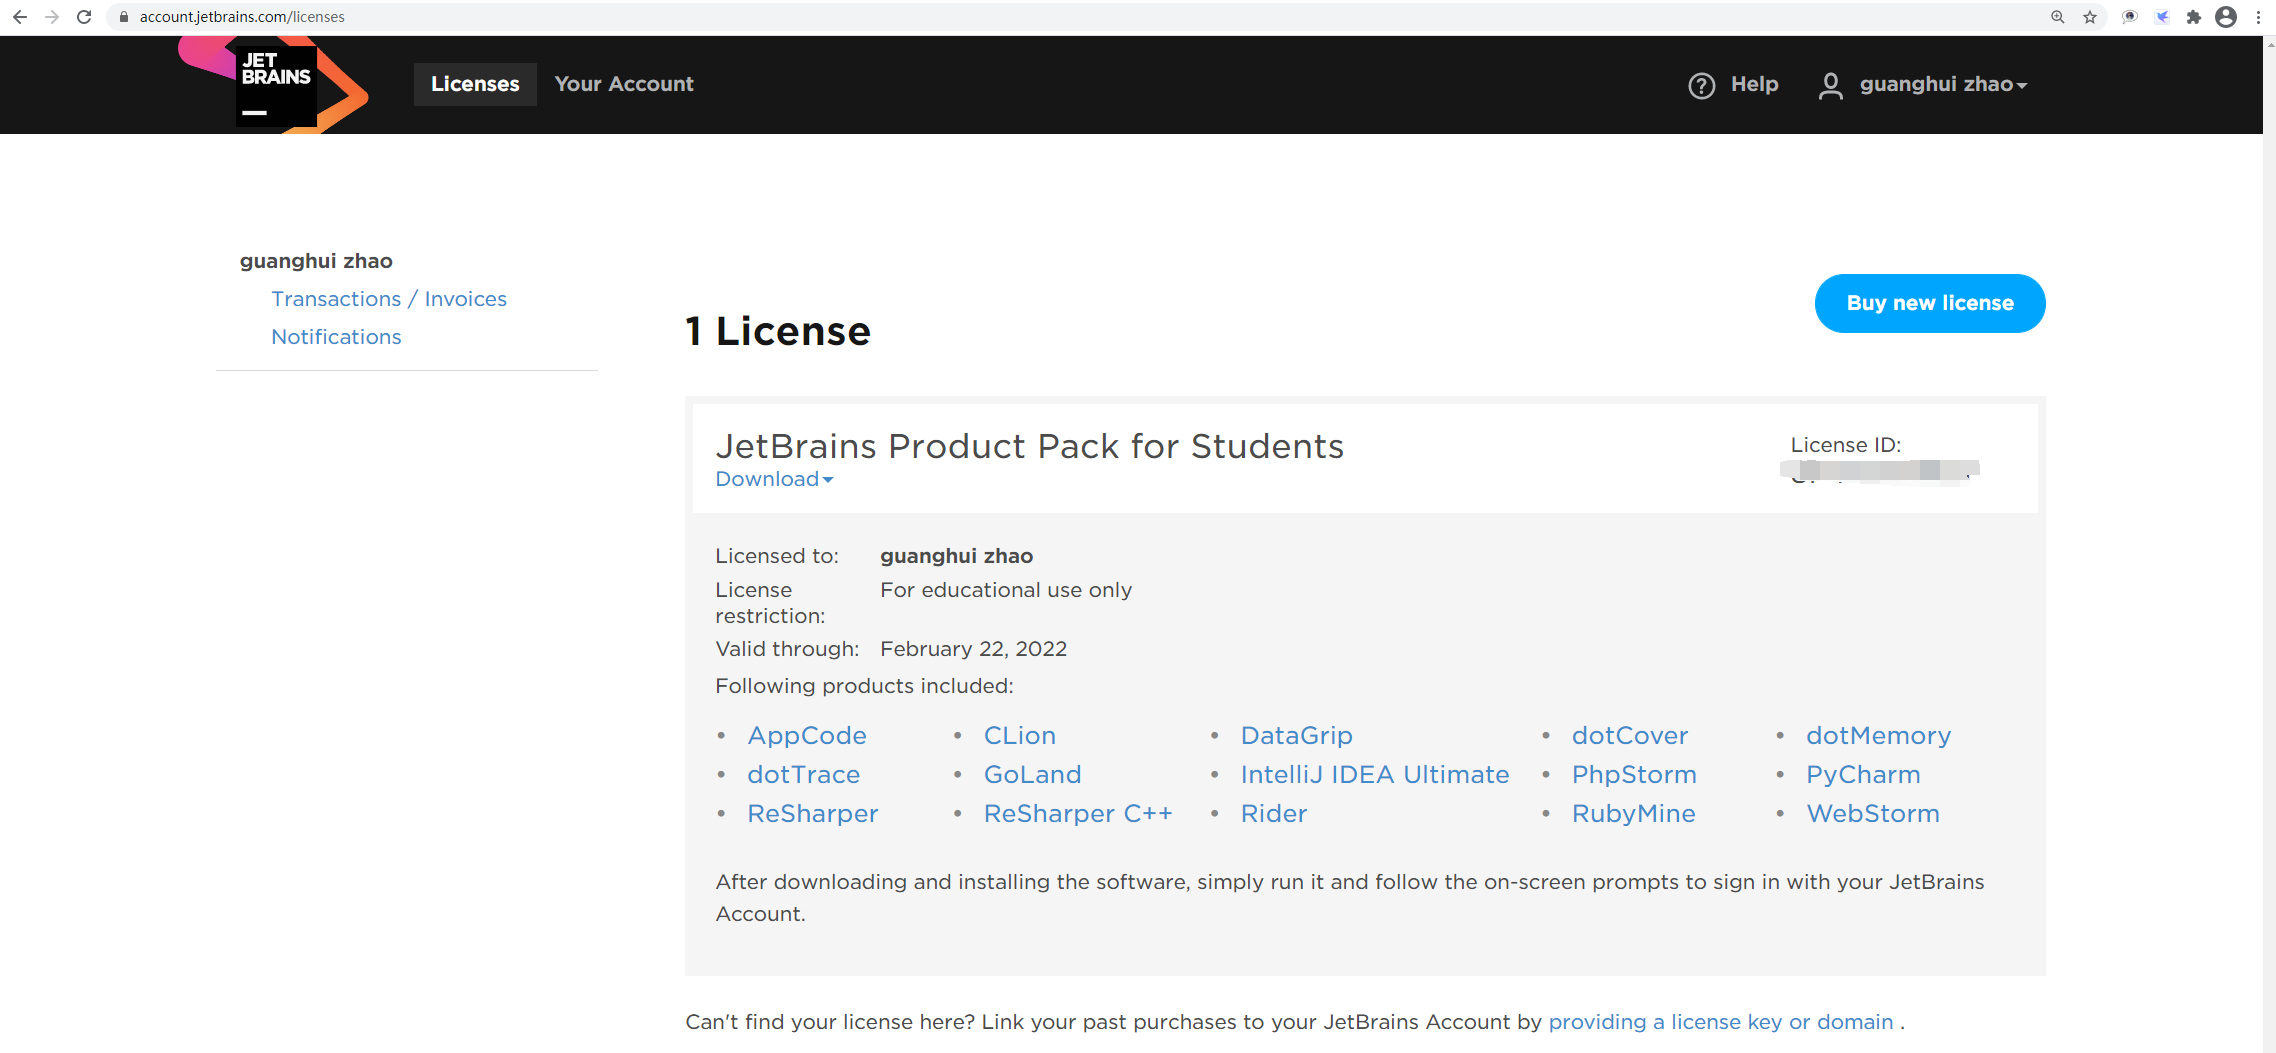Open Transactions / Invoices link
This screenshot has height=1053, width=2276.
(389, 299)
